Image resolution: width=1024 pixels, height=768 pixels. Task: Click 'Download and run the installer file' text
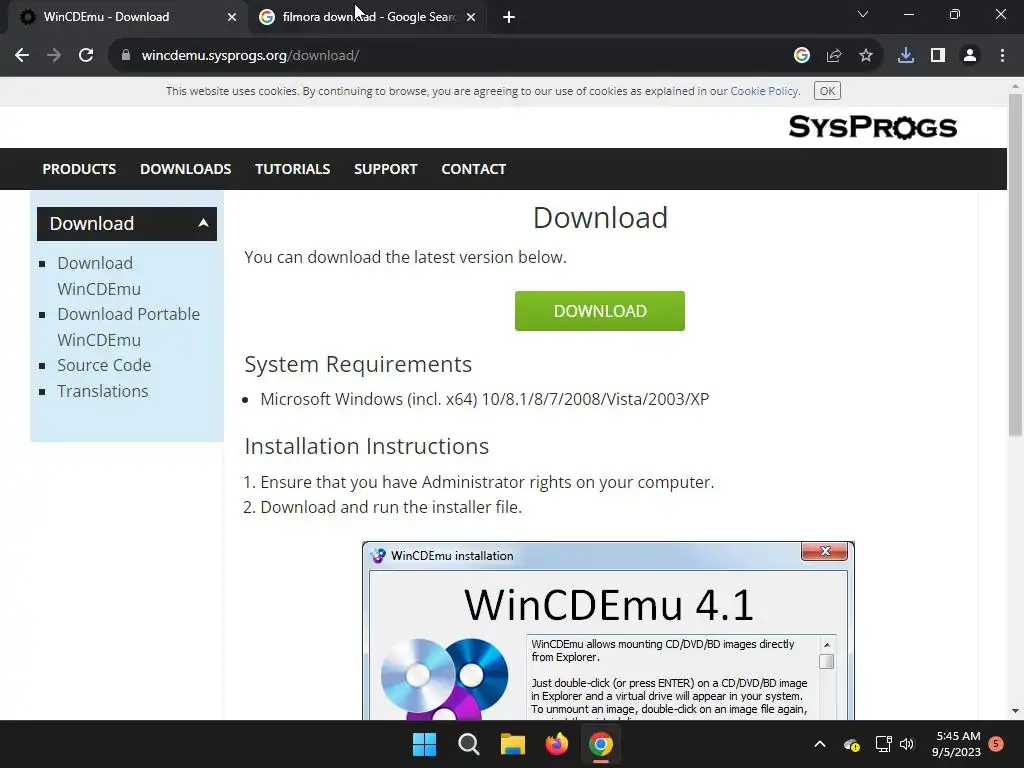(x=391, y=507)
